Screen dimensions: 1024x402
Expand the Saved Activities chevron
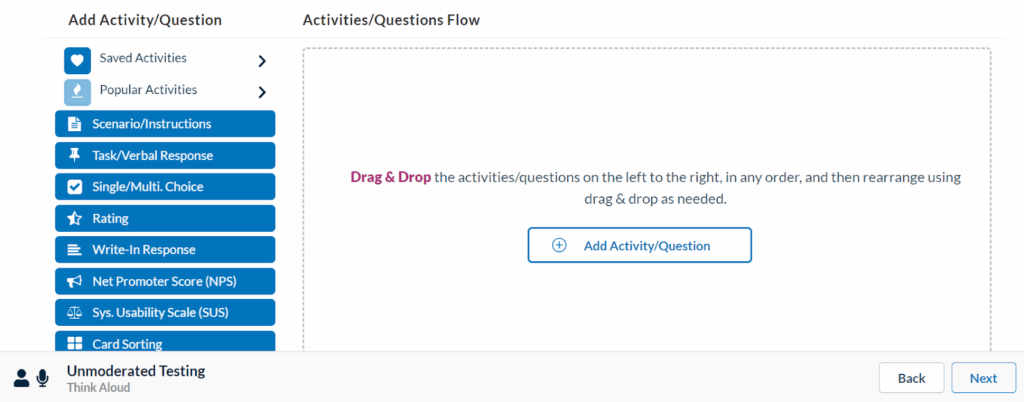262,61
